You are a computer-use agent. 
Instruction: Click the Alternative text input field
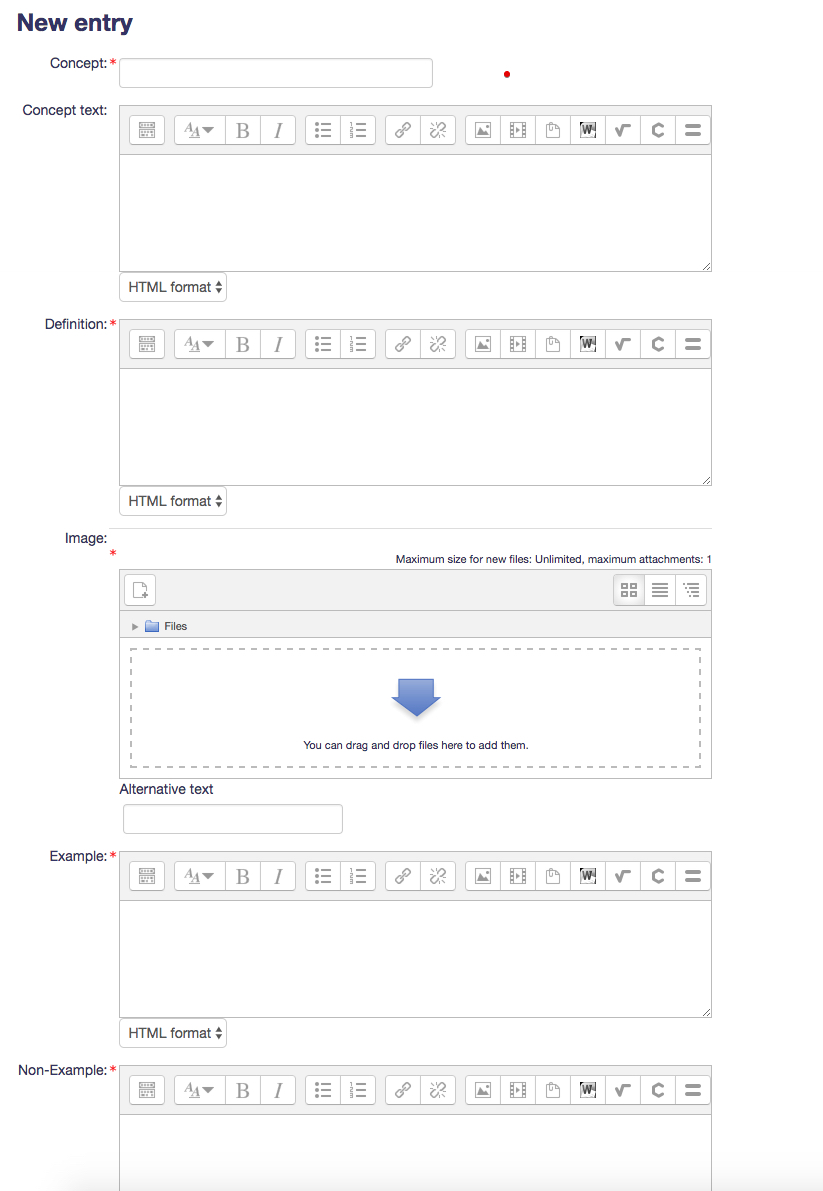point(233,819)
